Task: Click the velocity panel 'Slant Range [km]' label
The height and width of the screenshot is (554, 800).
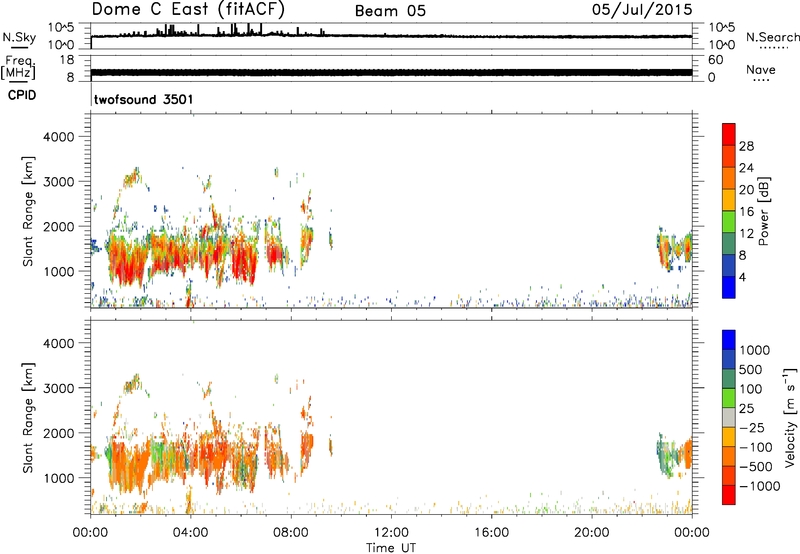Action: pyautogui.click(x=28, y=418)
